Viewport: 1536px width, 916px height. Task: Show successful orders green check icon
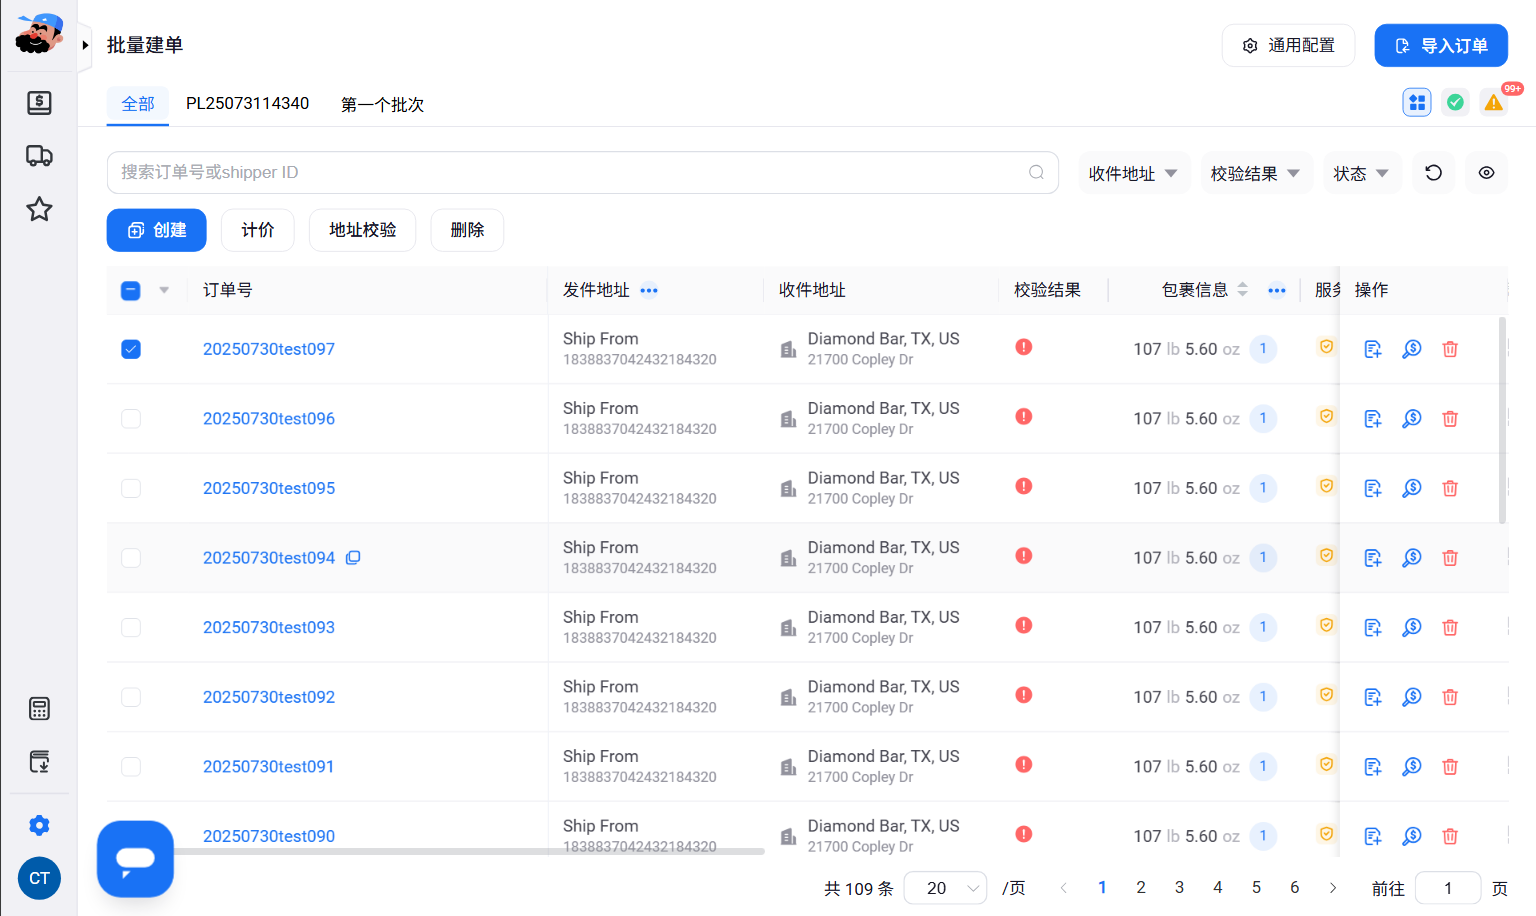click(1456, 102)
